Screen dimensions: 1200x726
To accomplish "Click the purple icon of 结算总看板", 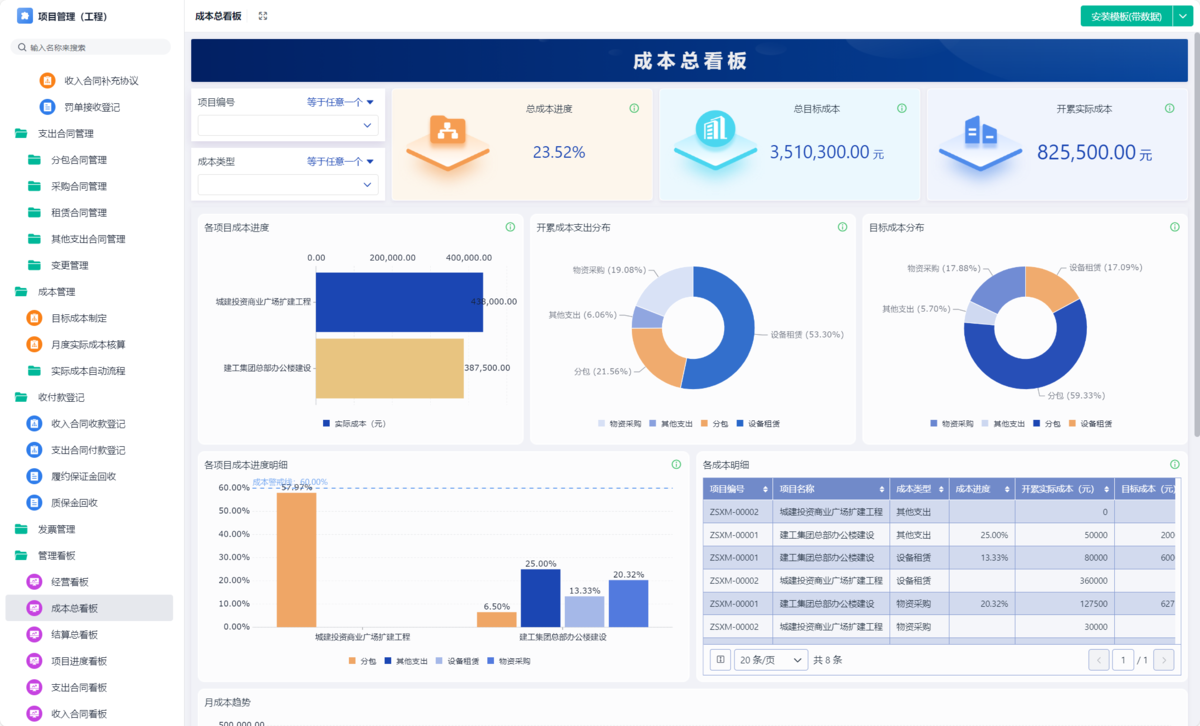I will 34,635.
